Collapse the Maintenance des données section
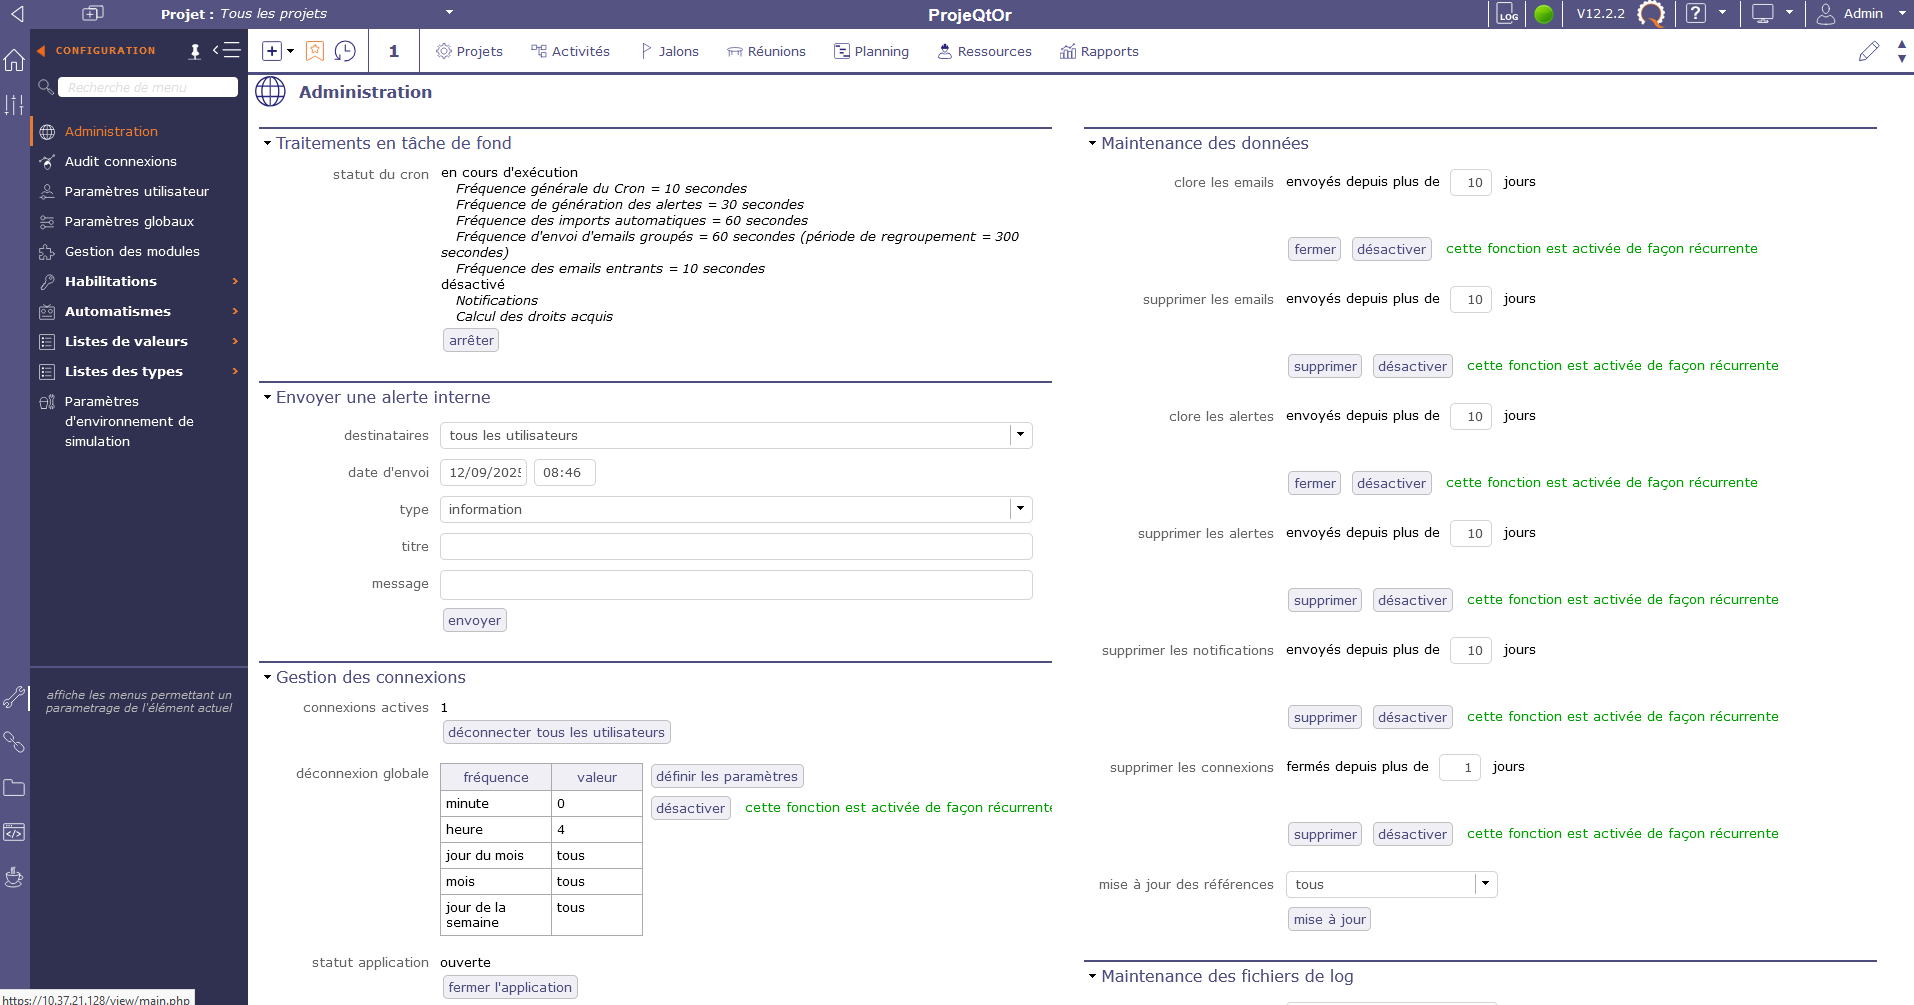This screenshot has height=1005, width=1914. [1093, 144]
